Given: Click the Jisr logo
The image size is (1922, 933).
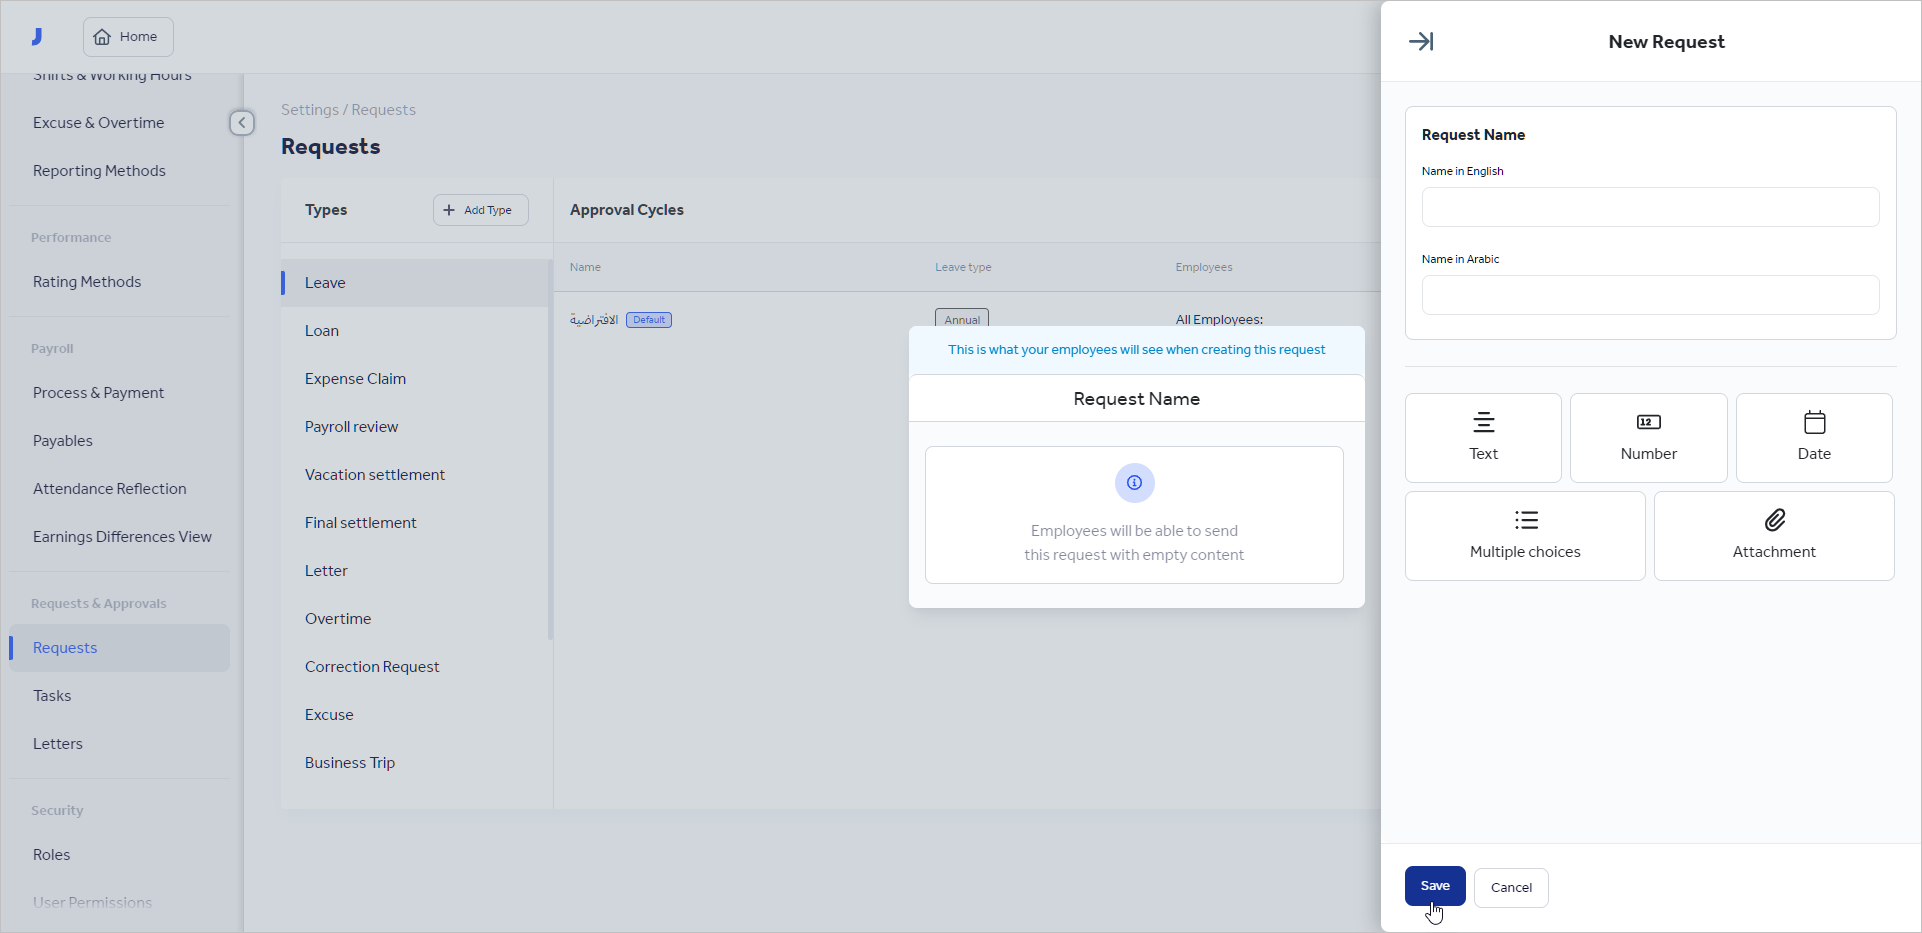Looking at the screenshot, I should point(36,35).
